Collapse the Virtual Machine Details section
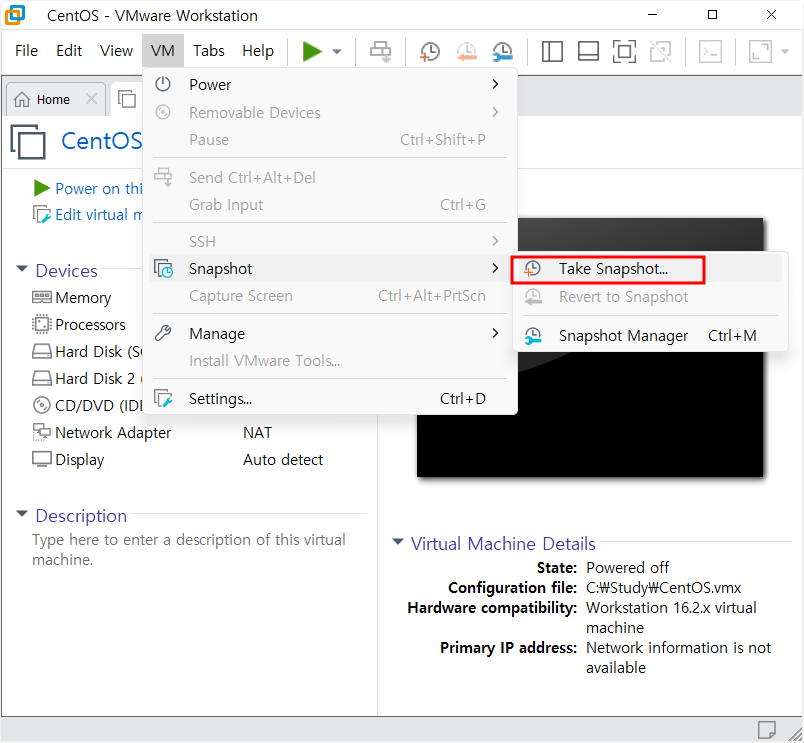The height and width of the screenshot is (743, 804). pos(397,541)
